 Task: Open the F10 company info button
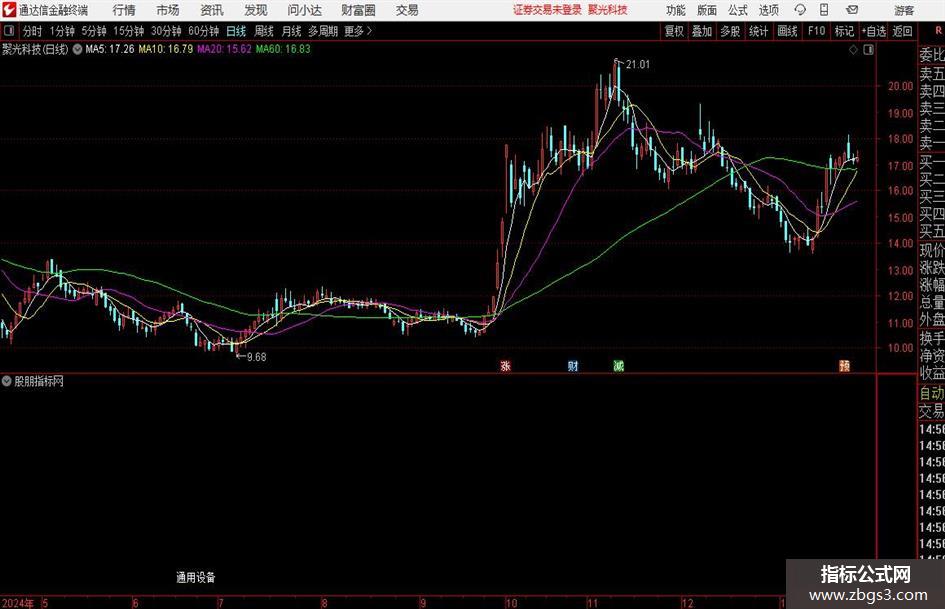pyautogui.click(x=817, y=31)
